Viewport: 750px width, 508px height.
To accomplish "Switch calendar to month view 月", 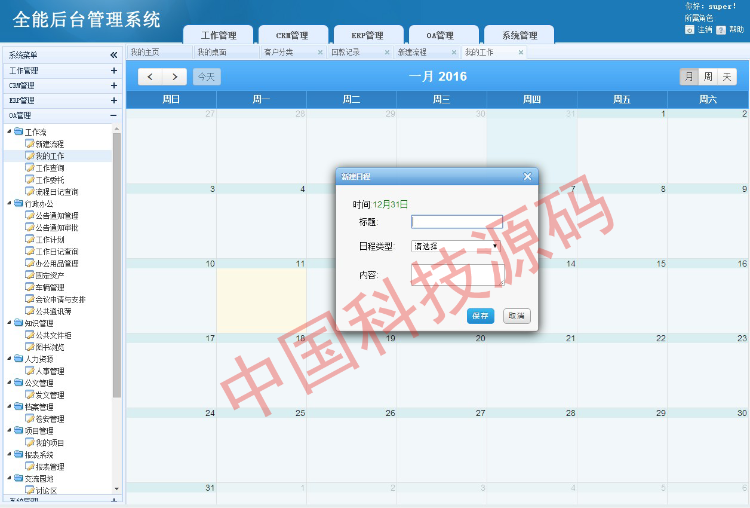I will [x=689, y=77].
